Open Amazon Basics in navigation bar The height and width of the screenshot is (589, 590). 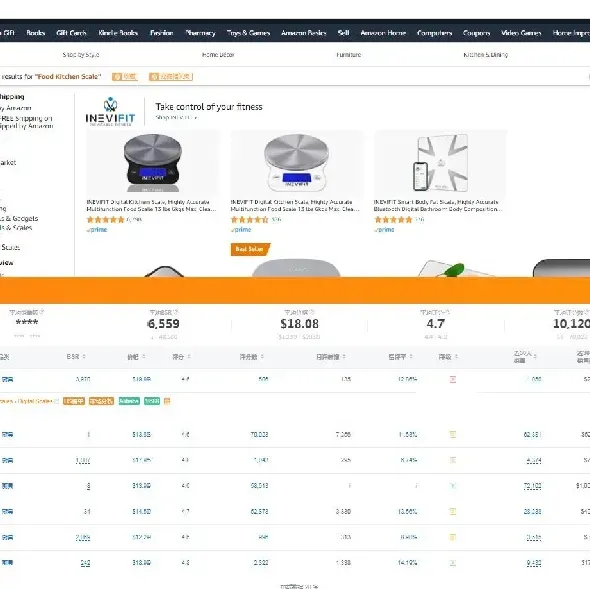click(304, 33)
